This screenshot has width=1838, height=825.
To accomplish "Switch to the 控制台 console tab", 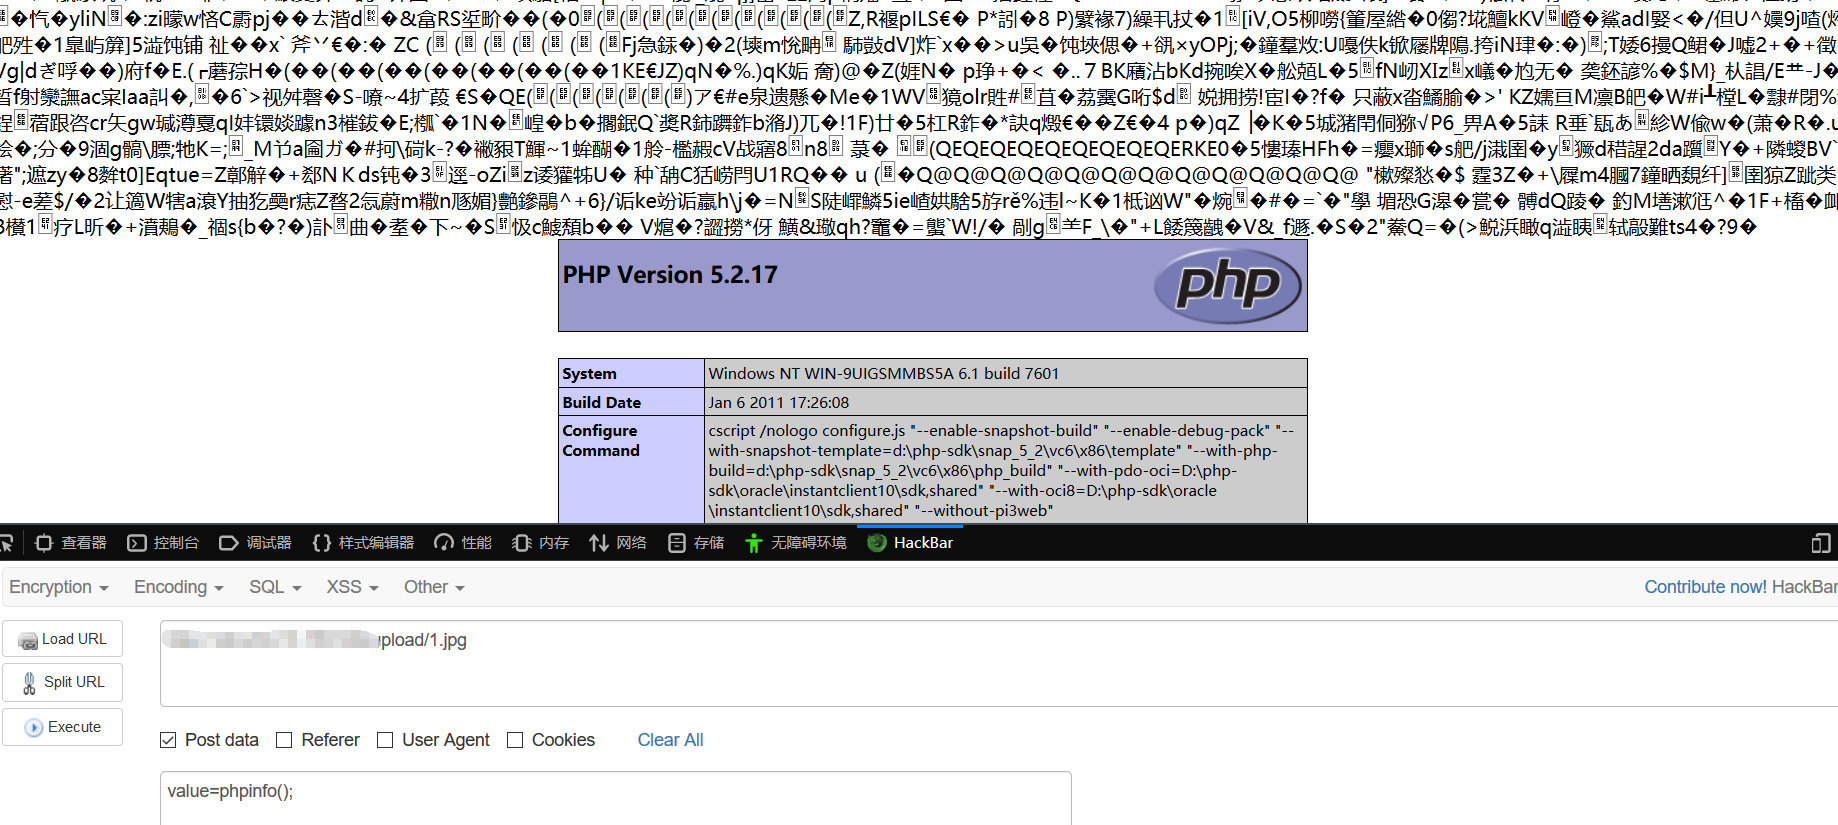I will (164, 543).
